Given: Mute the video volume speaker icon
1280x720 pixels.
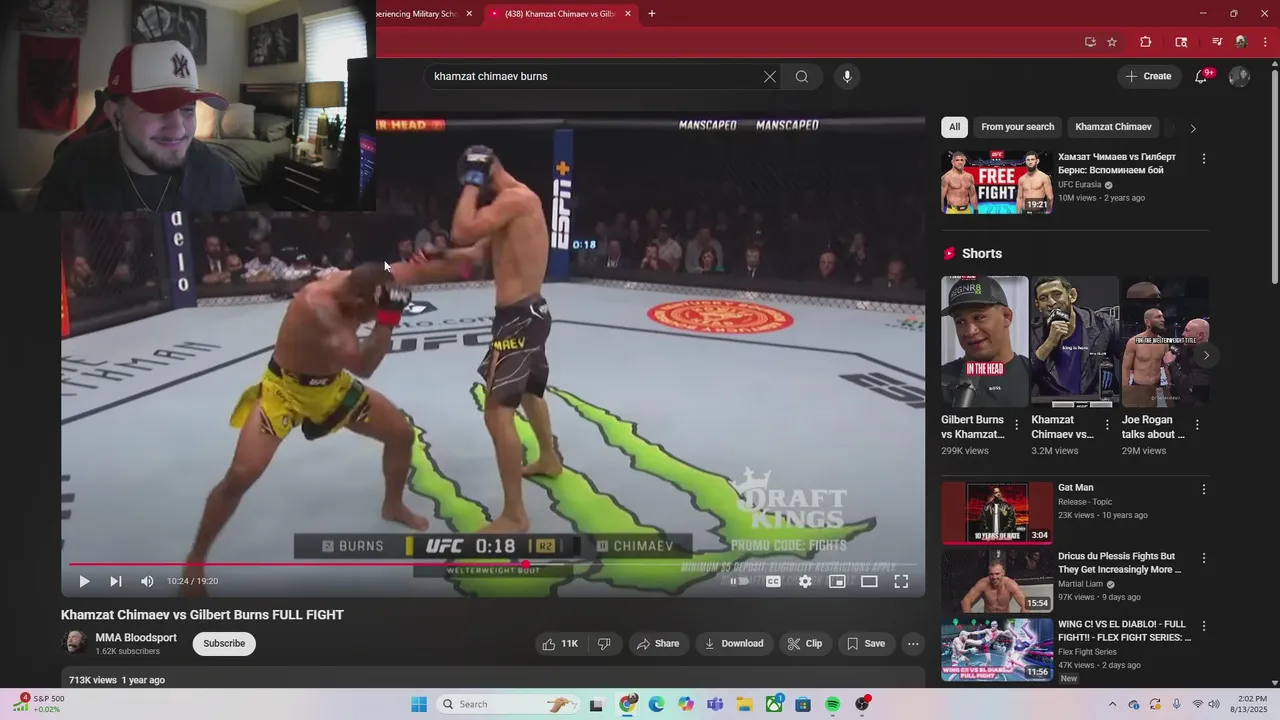Looking at the screenshot, I should (147, 581).
